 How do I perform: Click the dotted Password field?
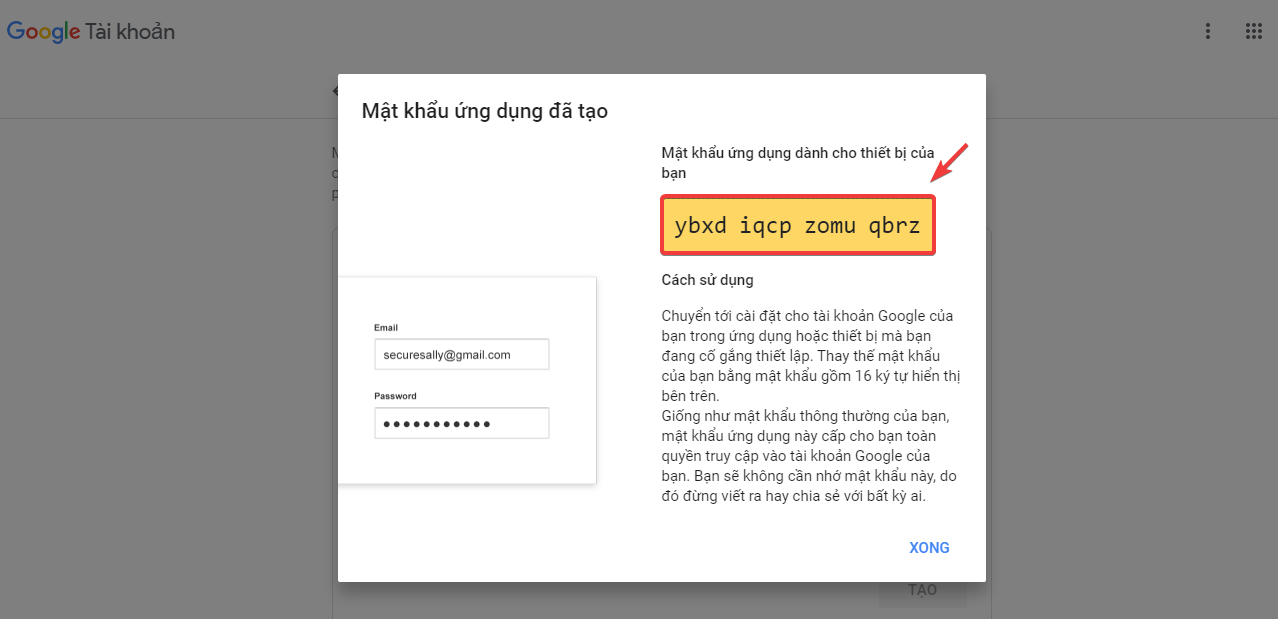[x=461, y=423]
